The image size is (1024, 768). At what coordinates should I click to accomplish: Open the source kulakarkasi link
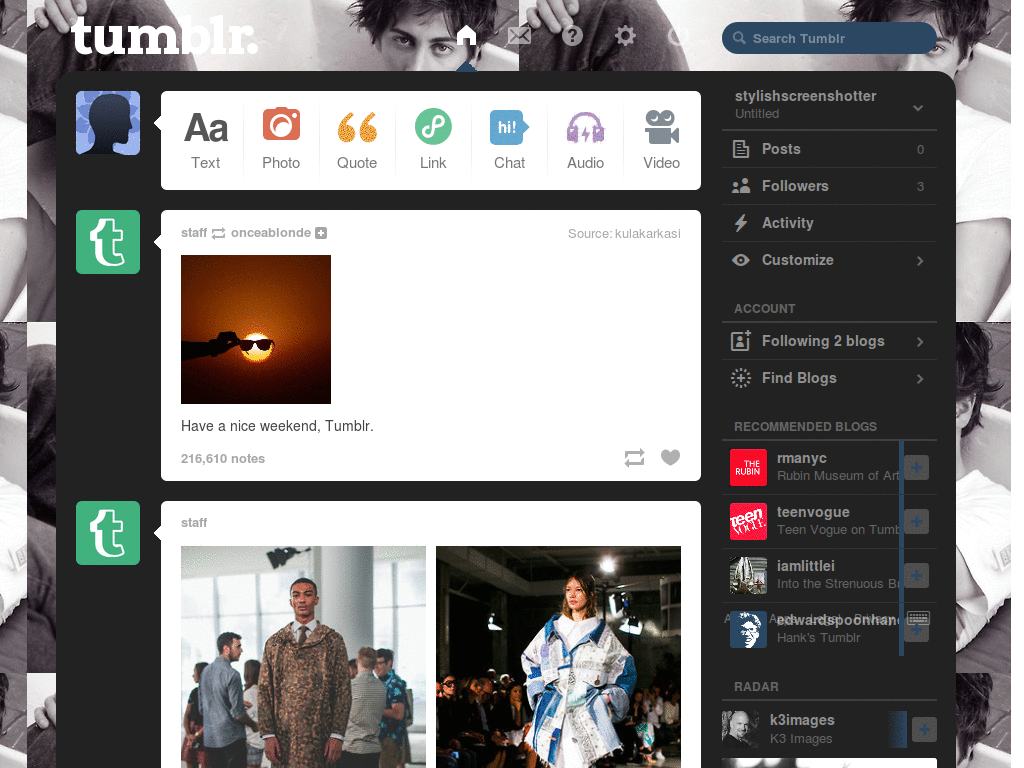(x=647, y=234)
